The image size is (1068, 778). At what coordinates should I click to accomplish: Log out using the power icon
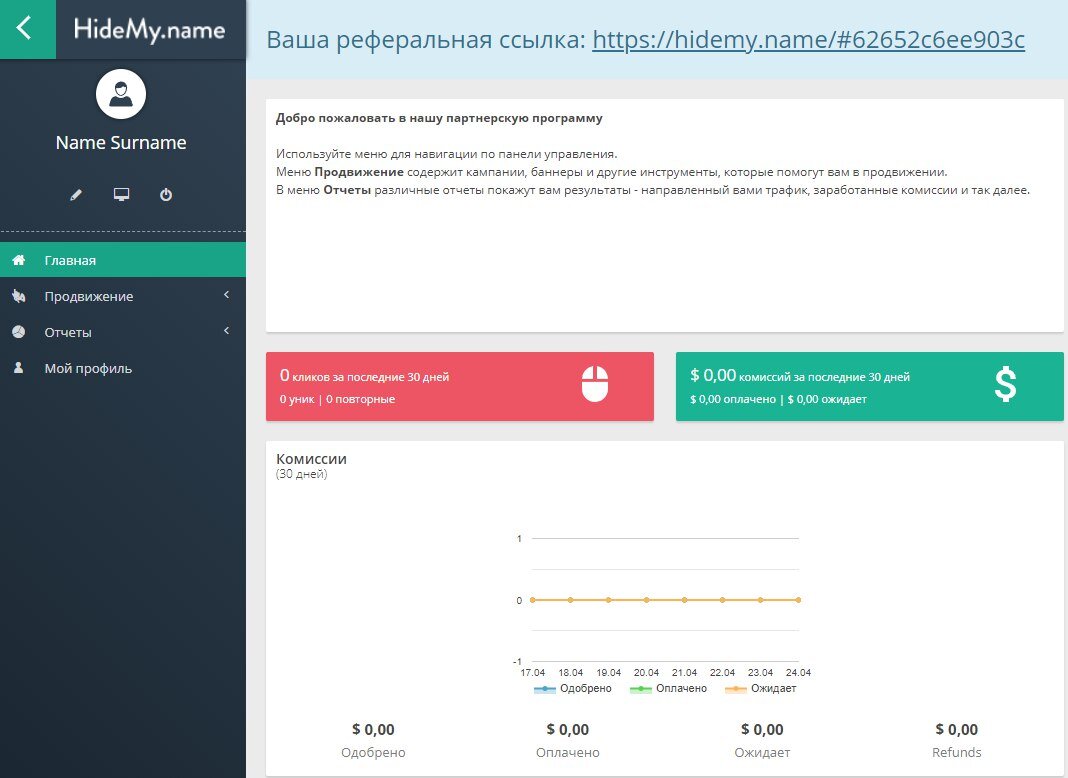point(166,195)
